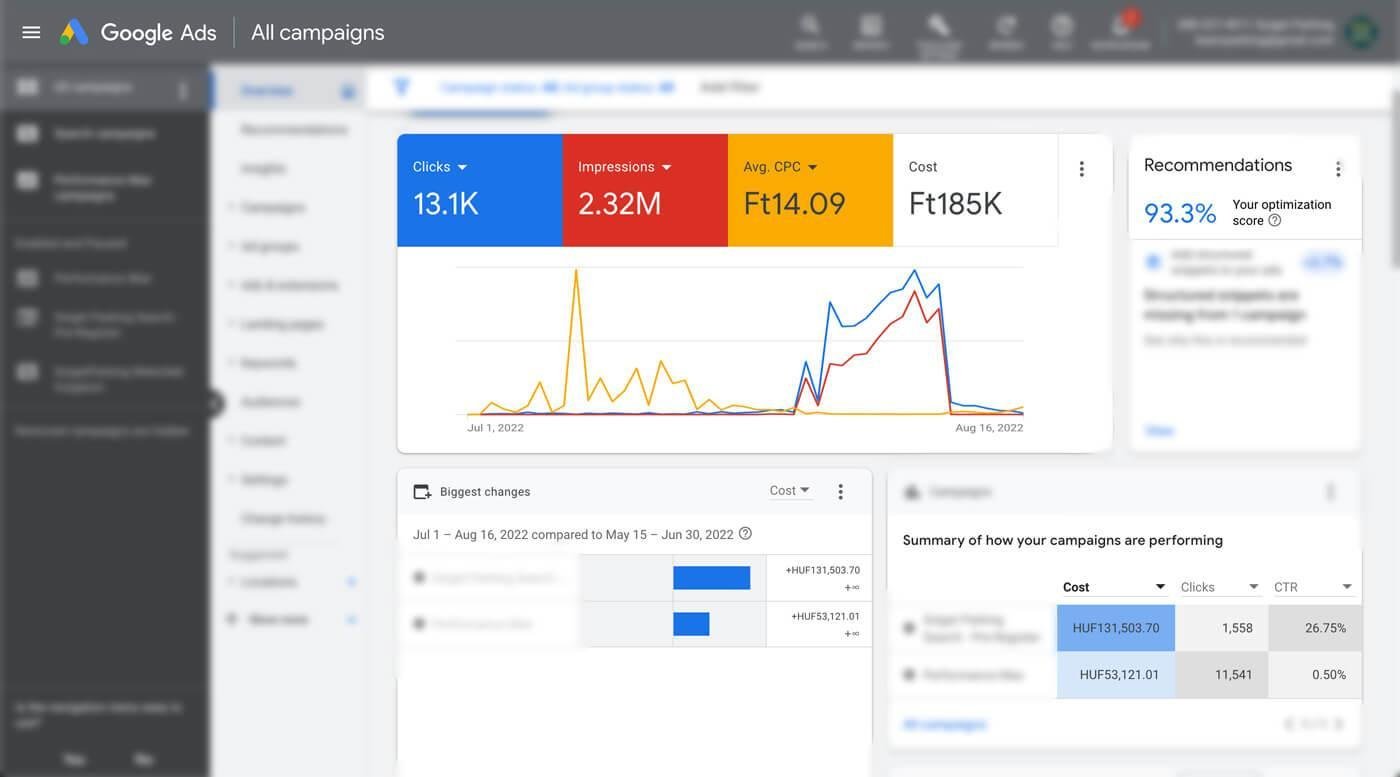Image resolution: width=1400 pixels, height=777 pixels.
Task: Click All campaigns link below summary table
Action: click(944, 724)
